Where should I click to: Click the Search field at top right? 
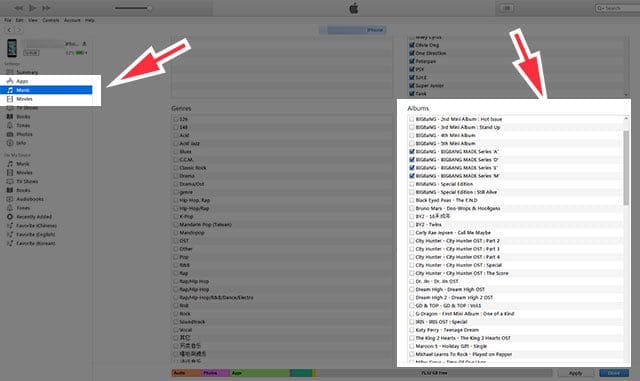[x=617, y=8]
